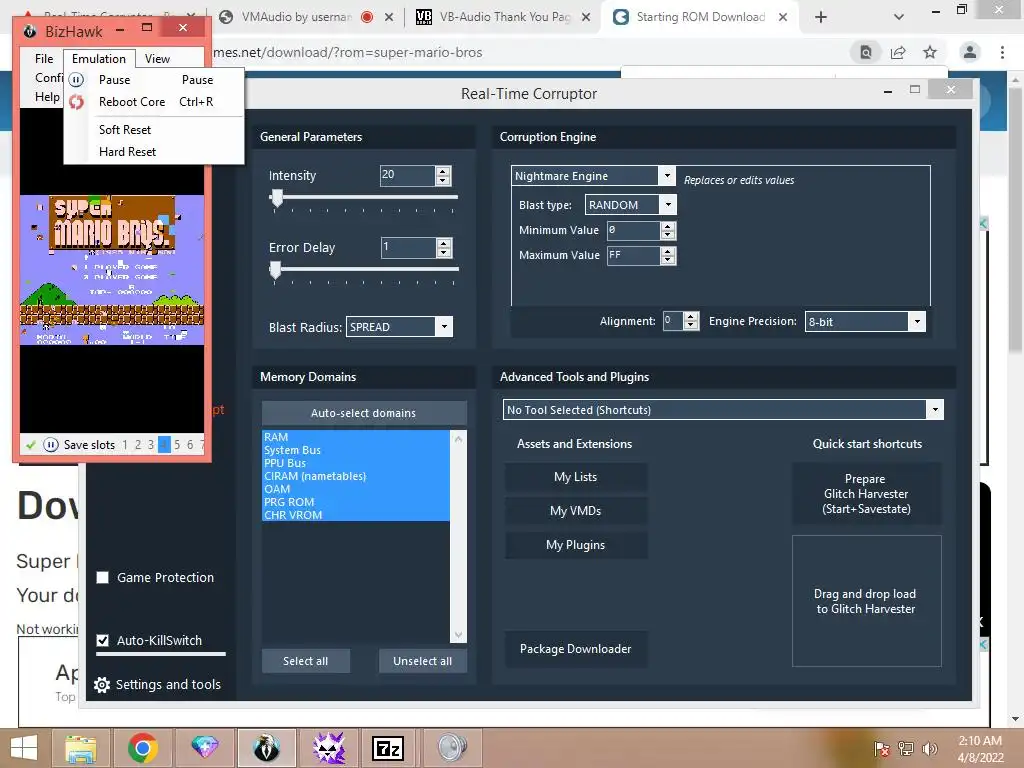Screen dimensions: 1024x768
Task: Click the Intensity slider handle
Action: pos(278,198)
